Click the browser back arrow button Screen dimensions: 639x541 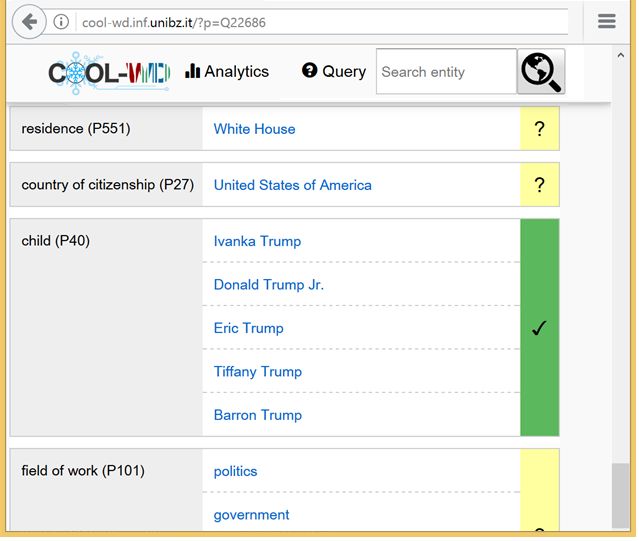coord(29,22)
